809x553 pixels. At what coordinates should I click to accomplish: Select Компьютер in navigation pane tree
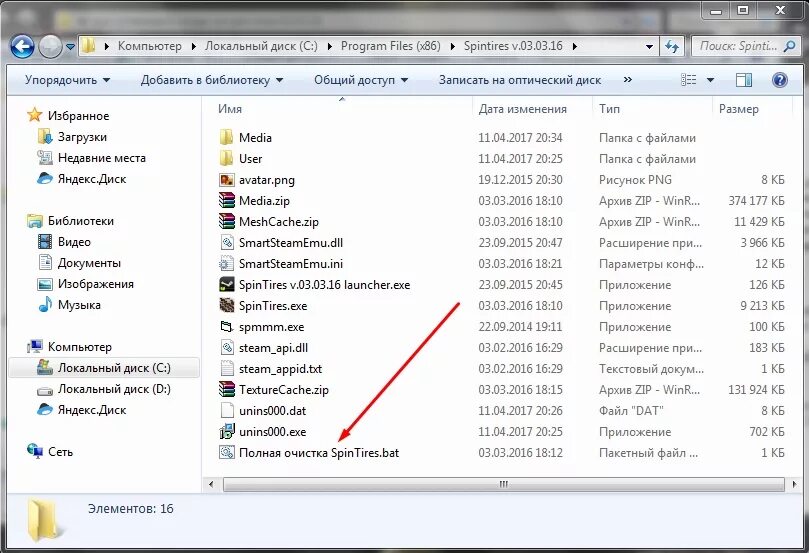pyautogui.click(x=79, y=347)
